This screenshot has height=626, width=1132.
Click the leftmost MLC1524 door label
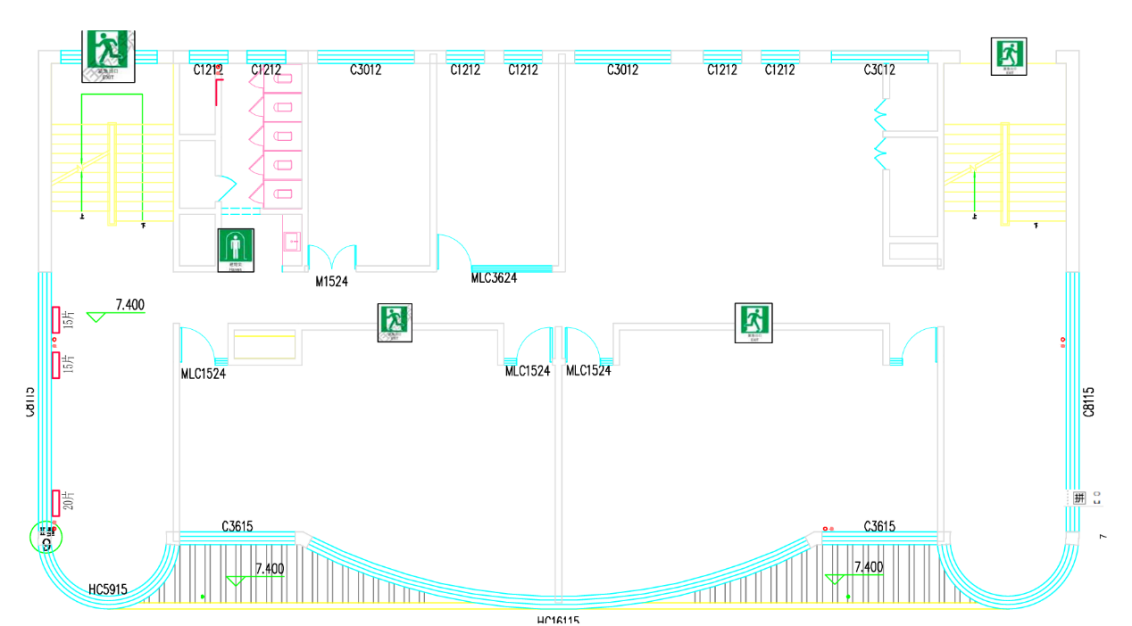202,374
